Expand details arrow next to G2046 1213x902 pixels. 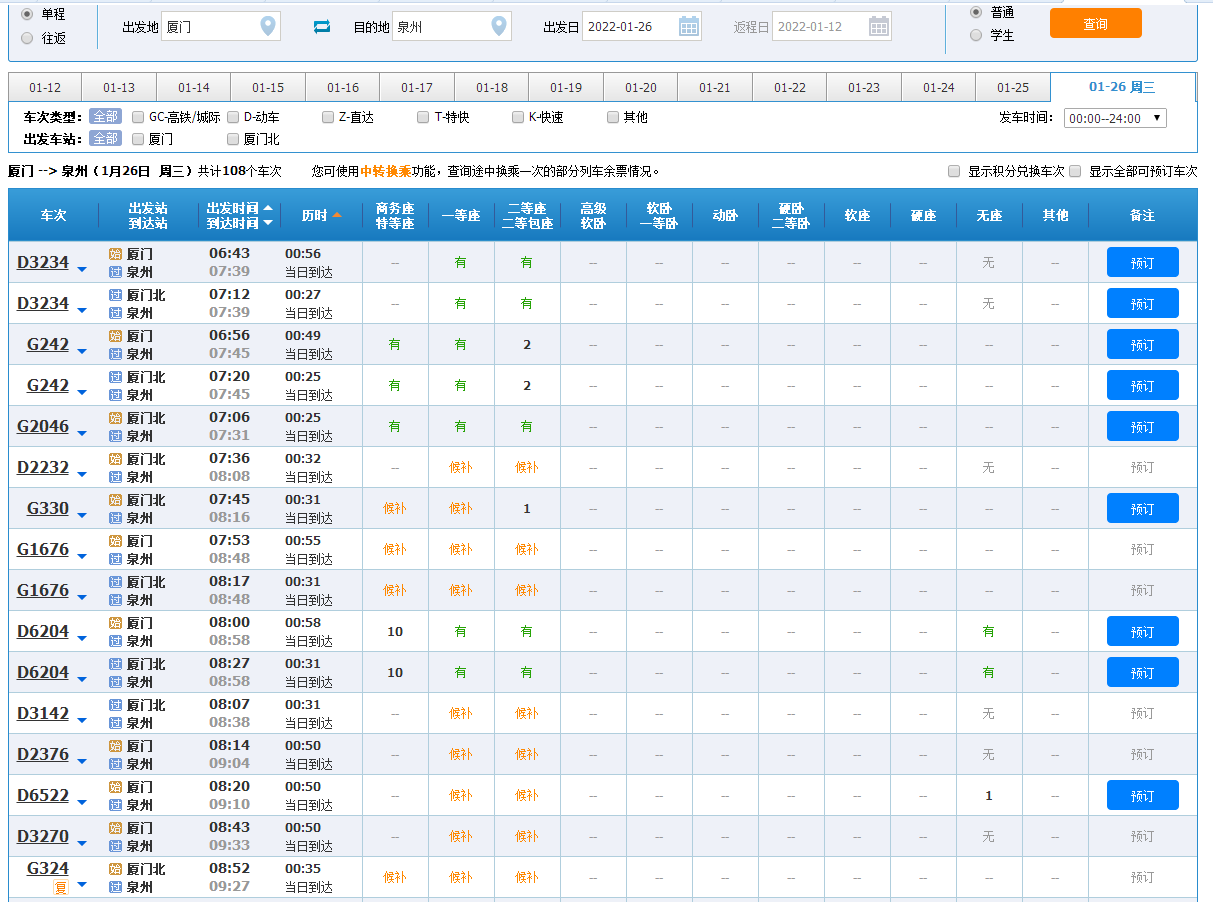pyautogui.click(x=82, y=434)
